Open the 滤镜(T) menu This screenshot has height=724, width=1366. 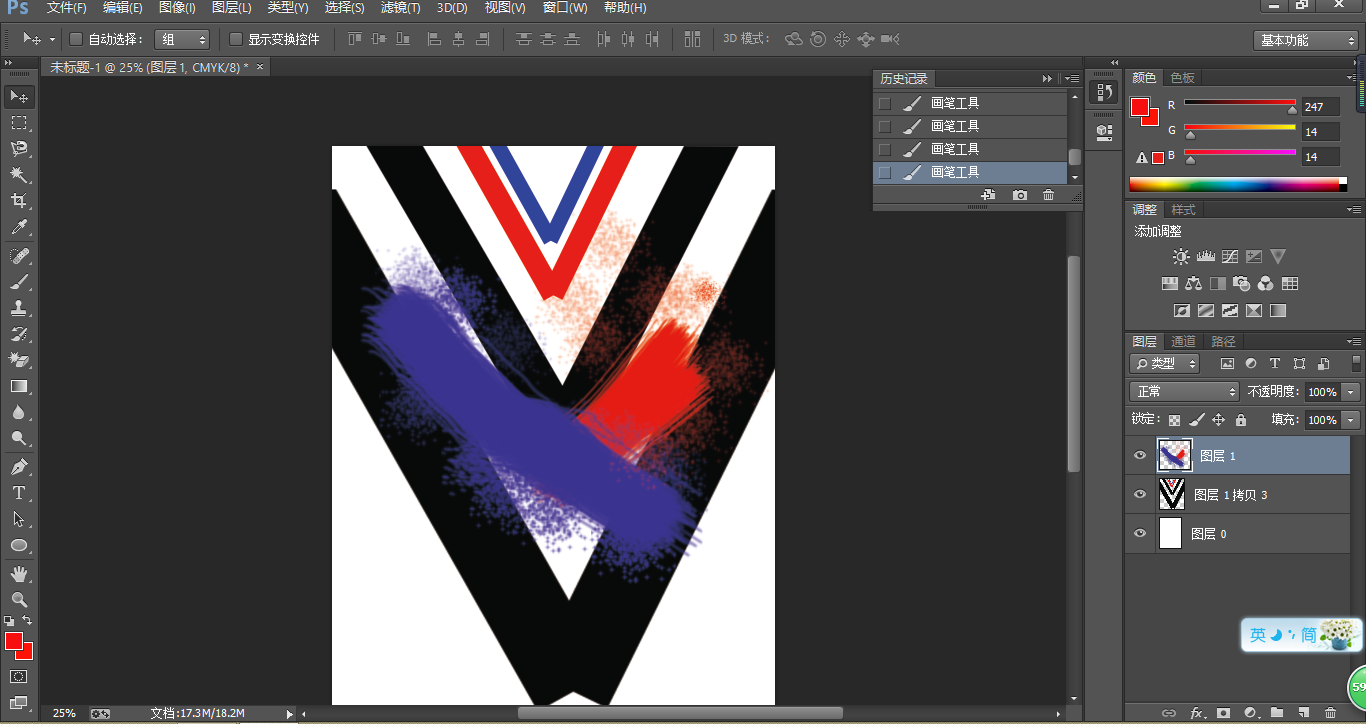(400, 8)
